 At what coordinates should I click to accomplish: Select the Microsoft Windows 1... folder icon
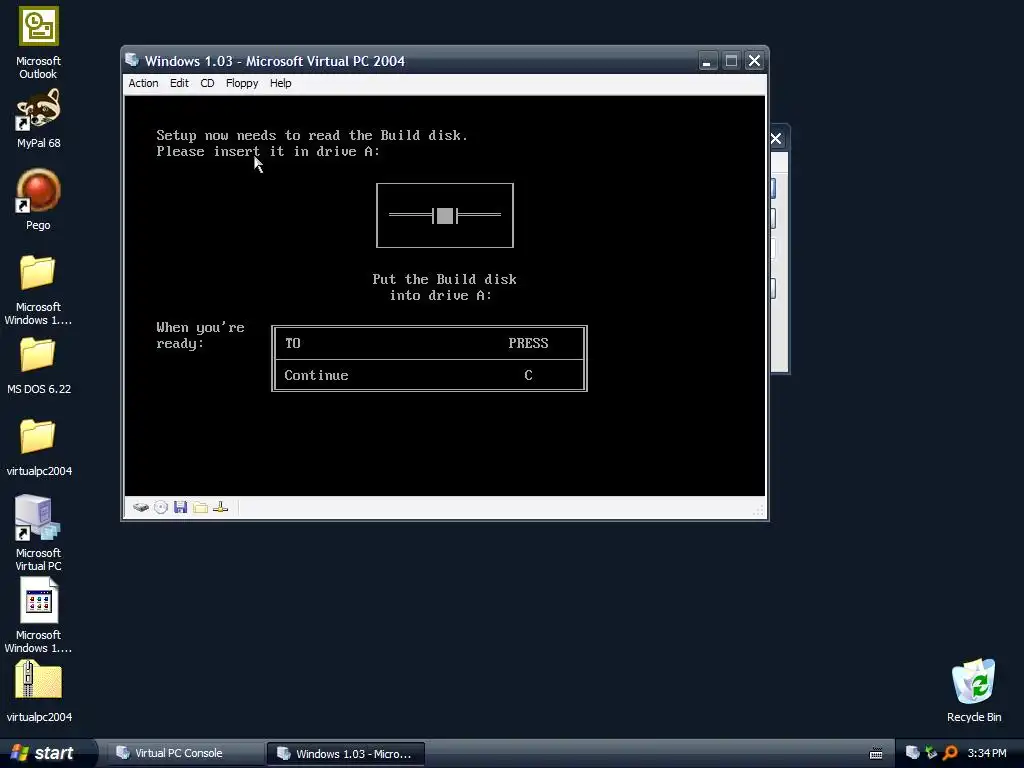click(38, 290)
